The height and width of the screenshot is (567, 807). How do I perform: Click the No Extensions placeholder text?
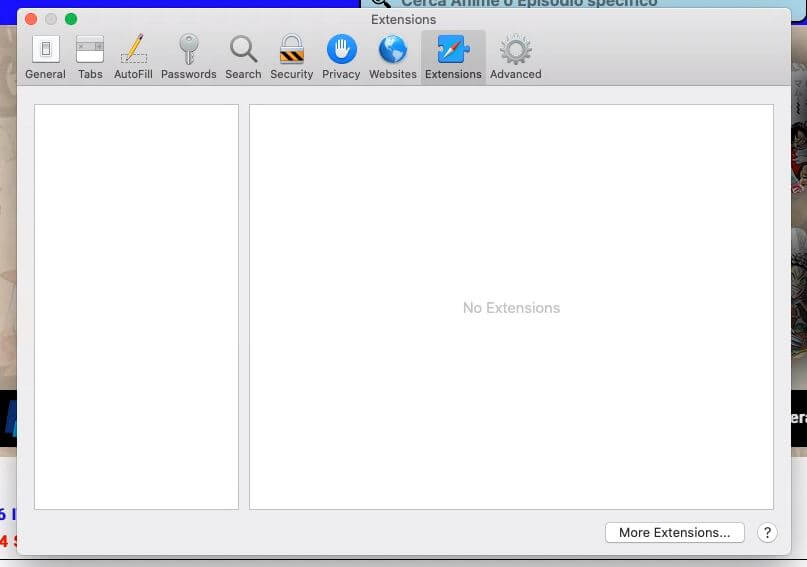(x=511, y=308)
